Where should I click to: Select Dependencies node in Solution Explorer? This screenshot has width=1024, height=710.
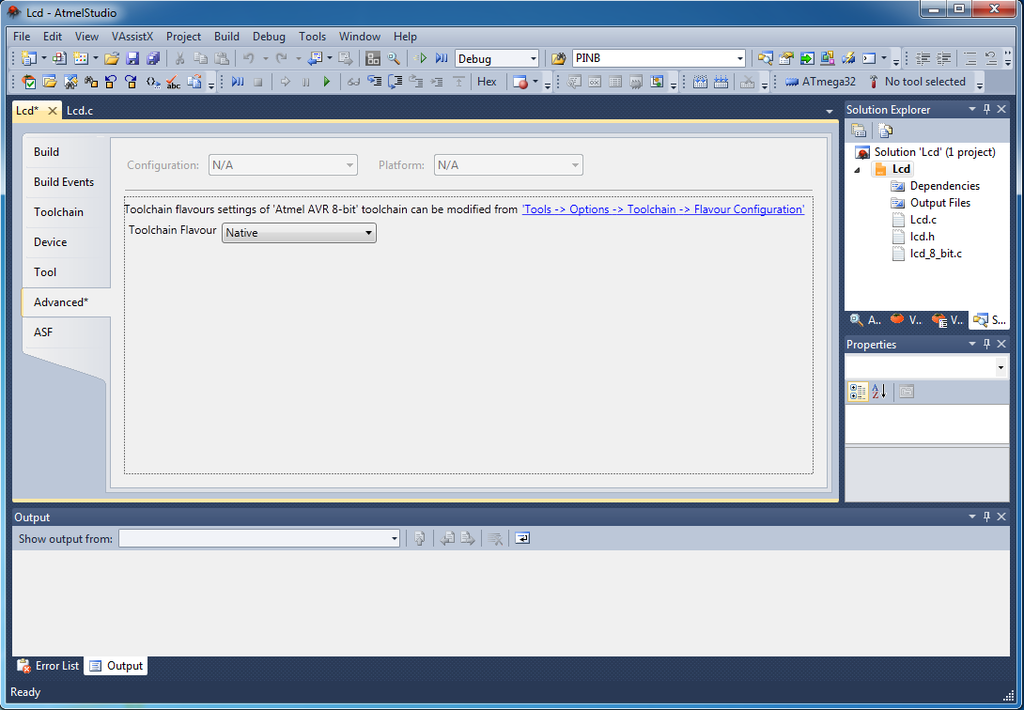click(x=944, y=186)
